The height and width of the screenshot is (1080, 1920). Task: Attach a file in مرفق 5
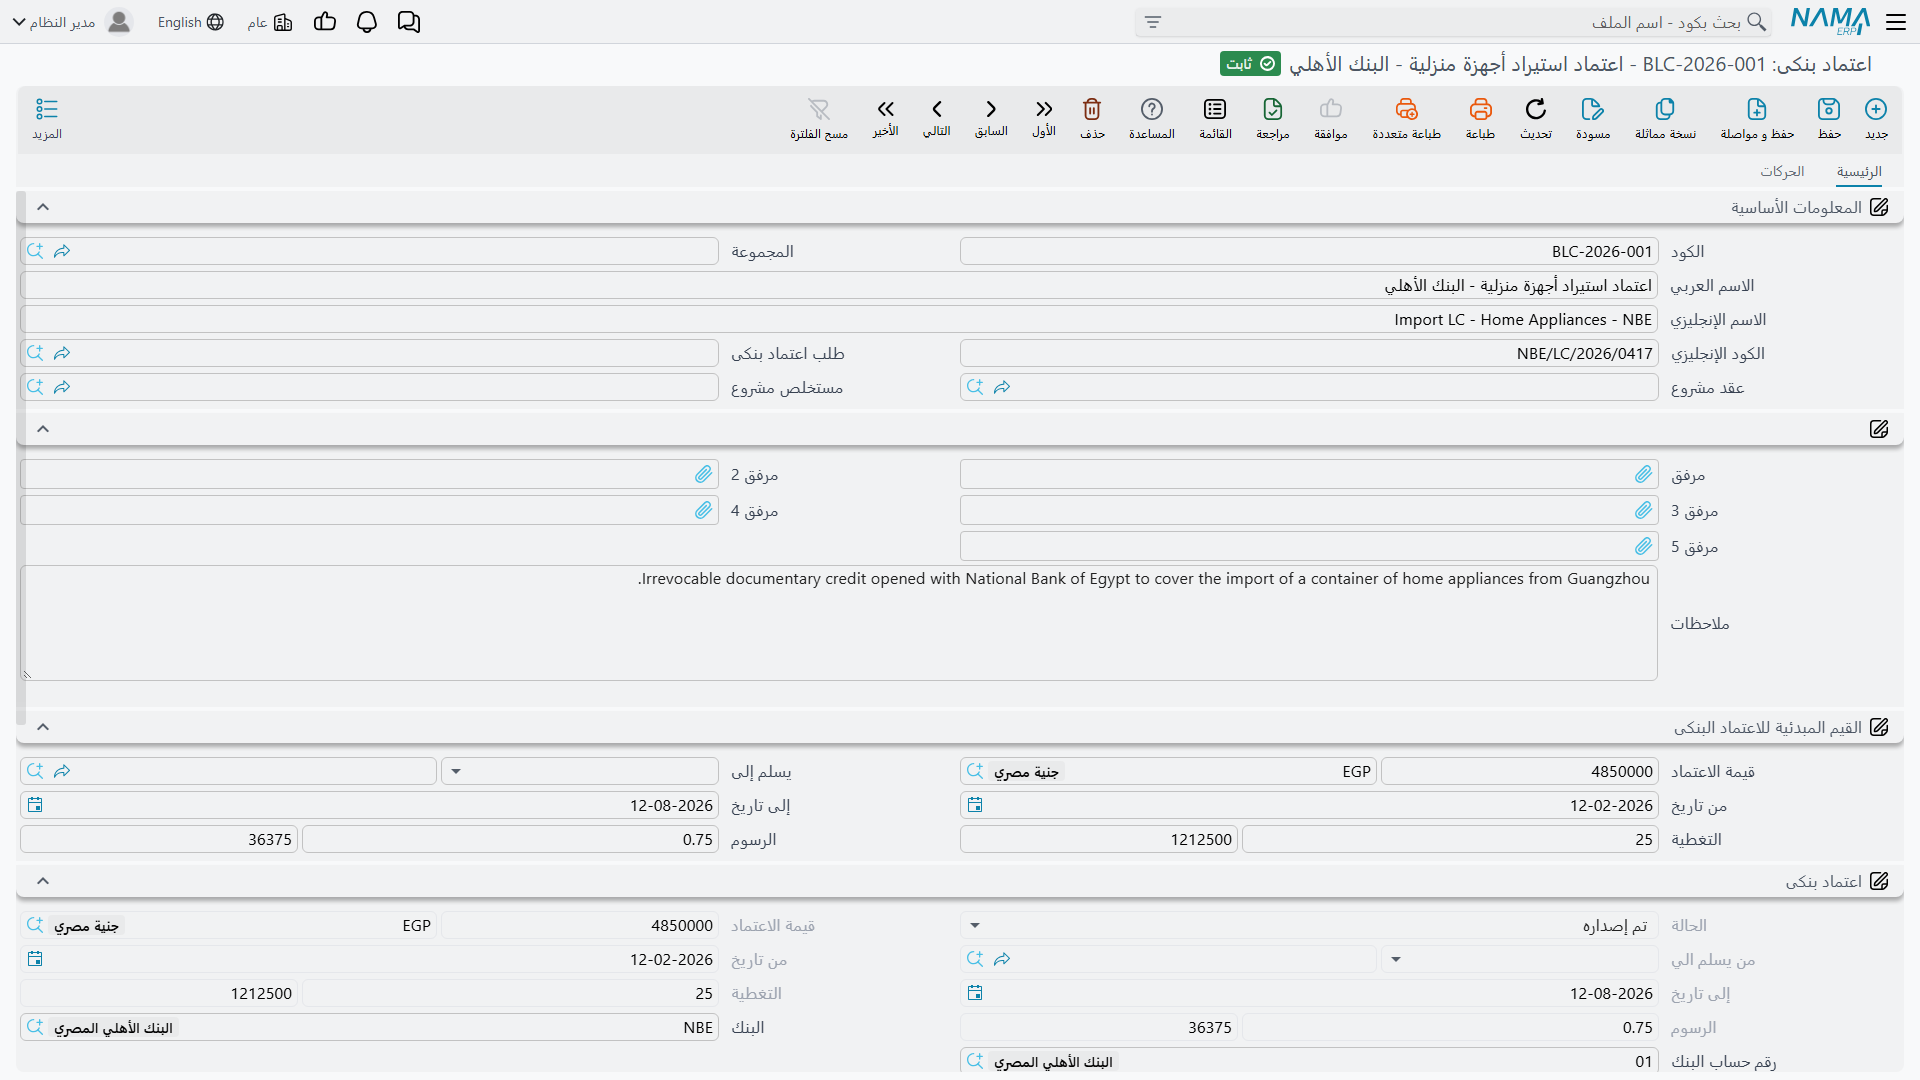pyautogui.click(x=1644, y=546)
